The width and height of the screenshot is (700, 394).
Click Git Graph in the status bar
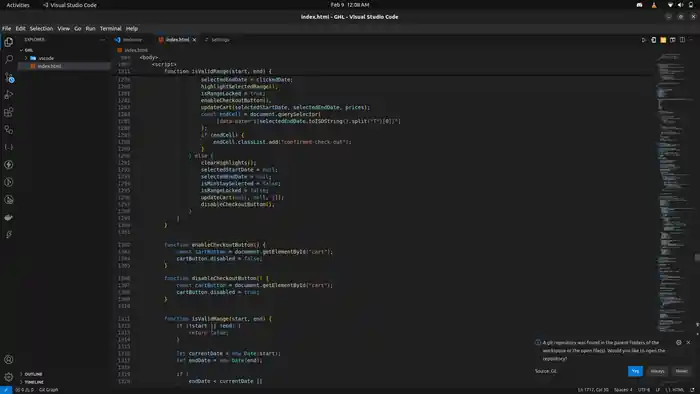pyautogui.click(x=48, y=390)
